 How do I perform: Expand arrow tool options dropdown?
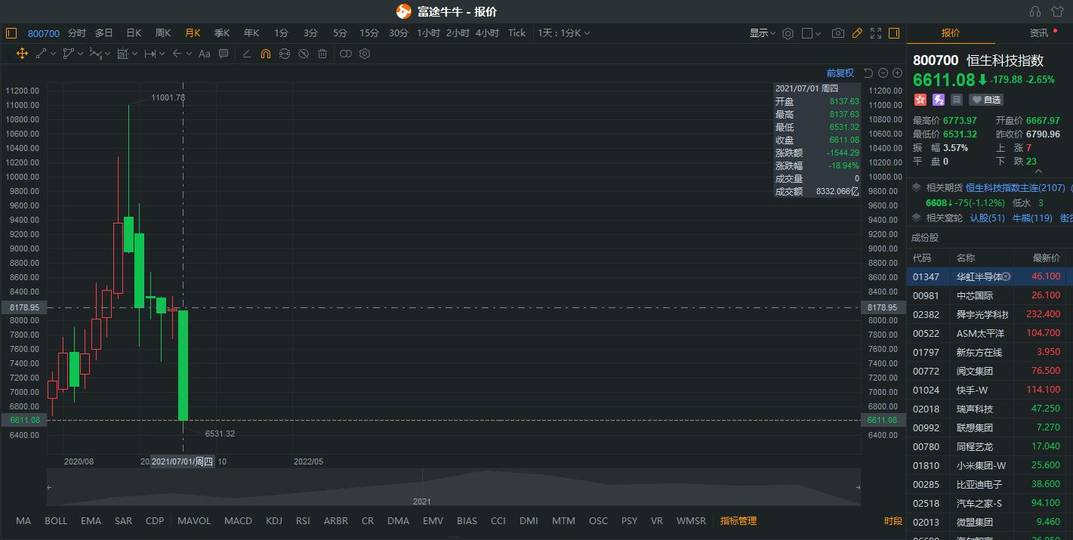tap(189, 53)
